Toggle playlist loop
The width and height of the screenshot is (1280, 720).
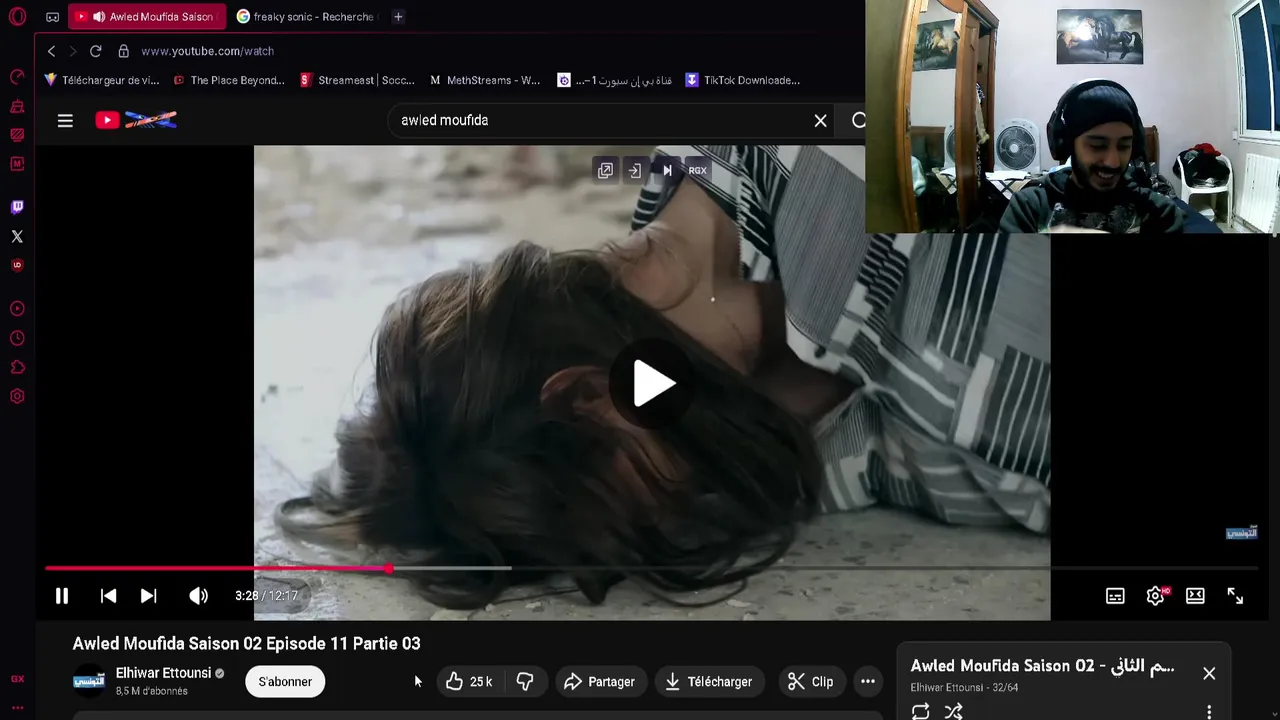(921, 711)
